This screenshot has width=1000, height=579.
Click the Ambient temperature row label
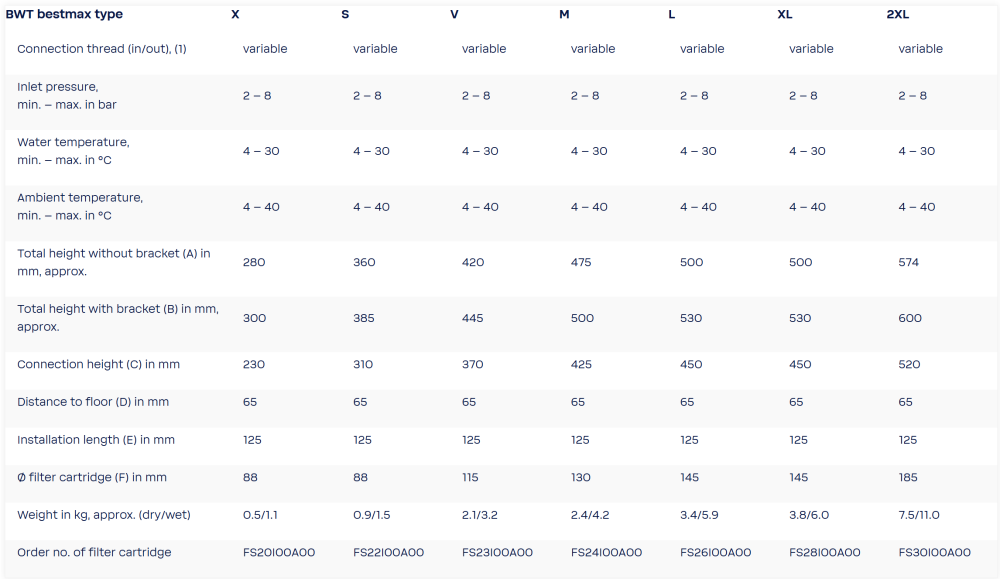click(80, 207)
